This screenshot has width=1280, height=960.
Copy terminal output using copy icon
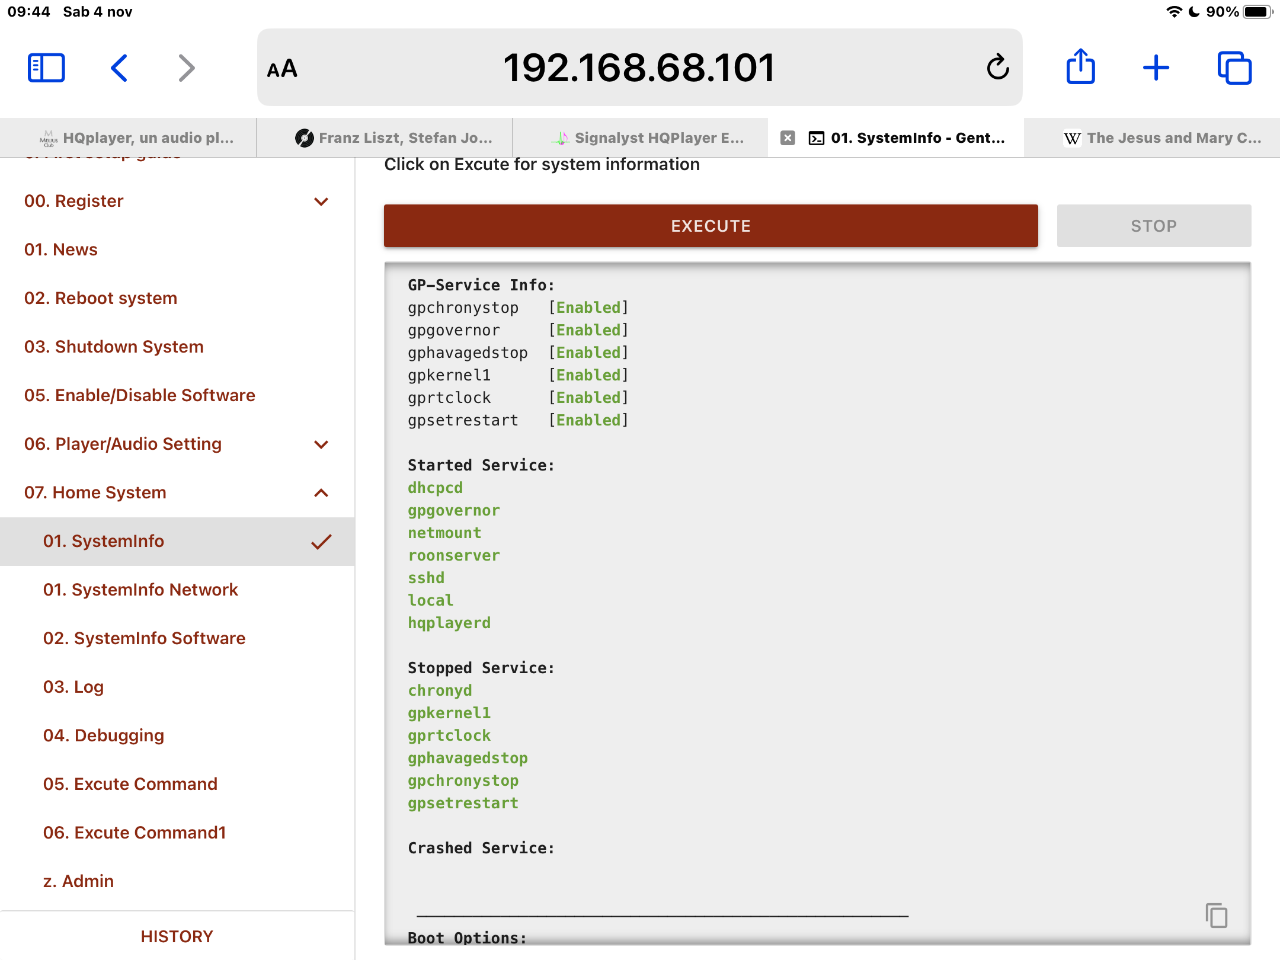coord(1216,915)
